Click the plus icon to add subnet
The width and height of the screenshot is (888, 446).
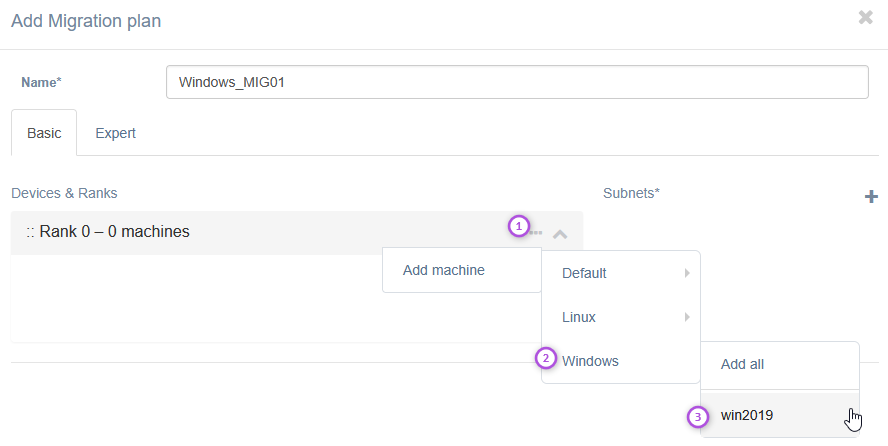click(x=870, y=197)
